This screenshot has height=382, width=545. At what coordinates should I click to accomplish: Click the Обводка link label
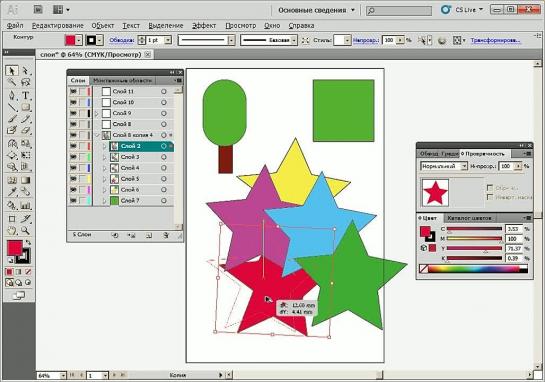(x=122, y=40)
